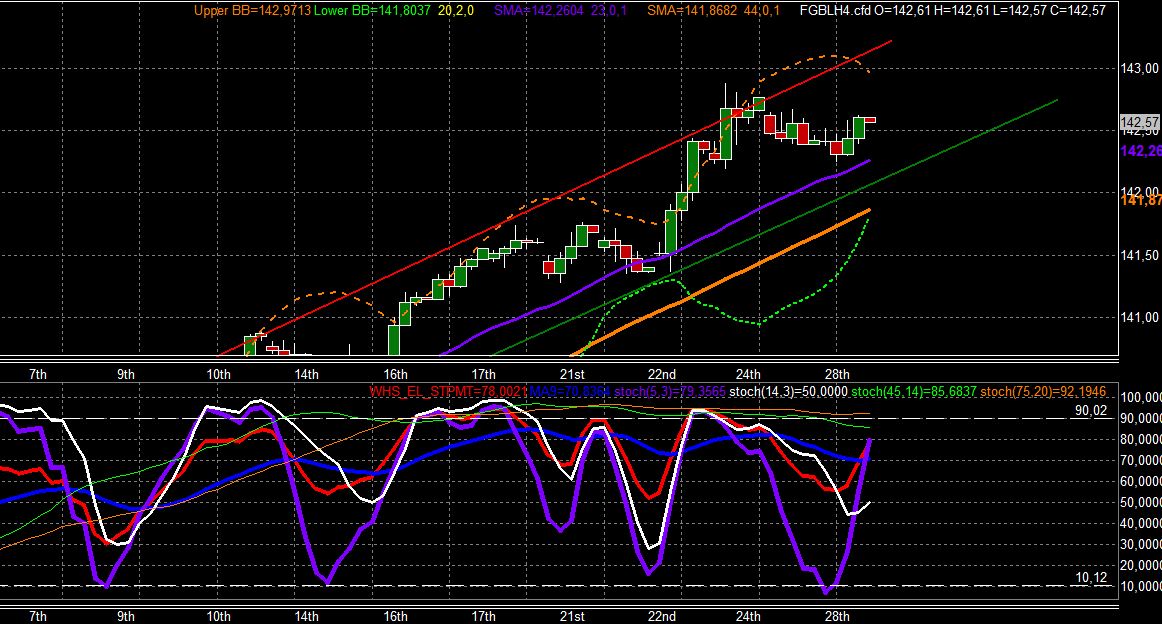Click 22nd on price chart date axis
The height and width of the screenshot is (624, 1162).
661,374
